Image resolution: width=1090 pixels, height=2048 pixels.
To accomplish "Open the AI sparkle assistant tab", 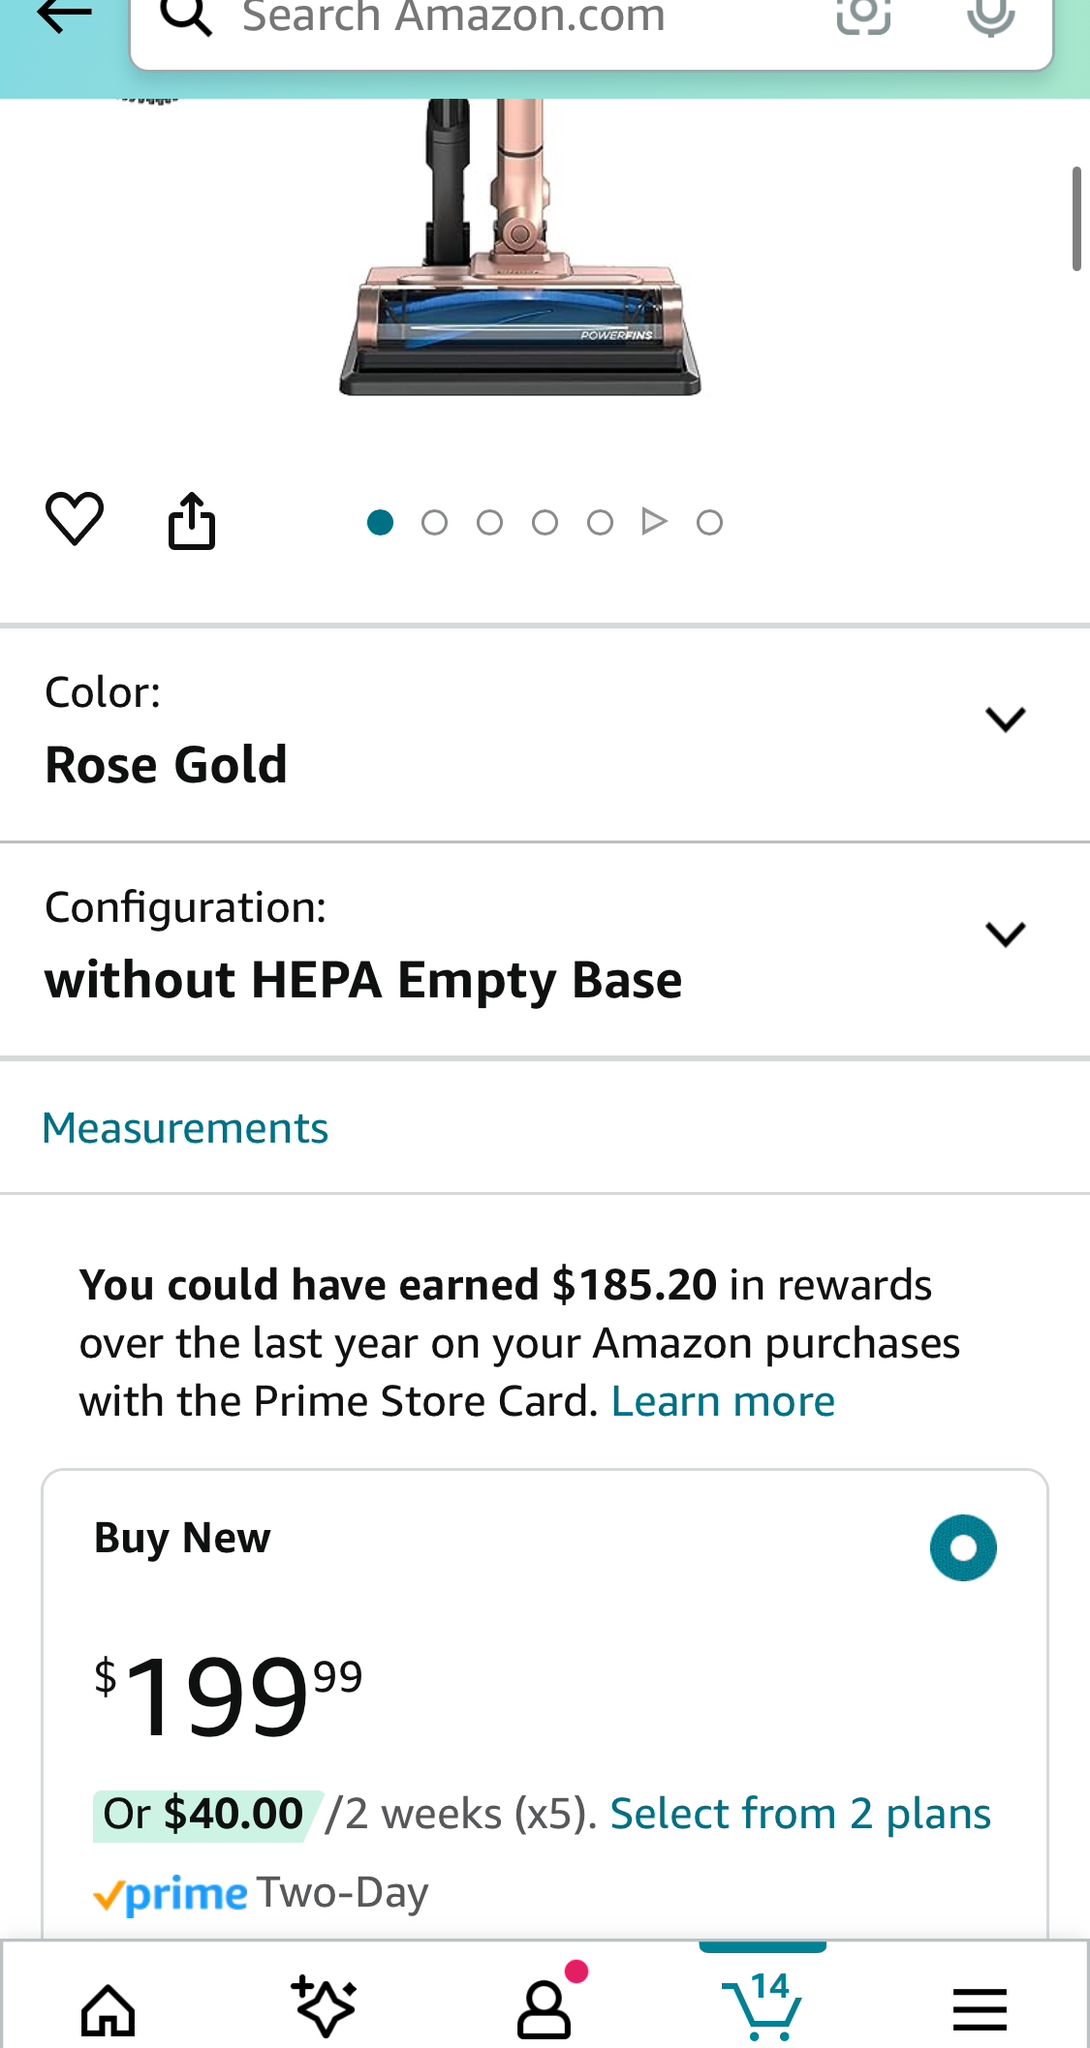I will pos(324,2007).
